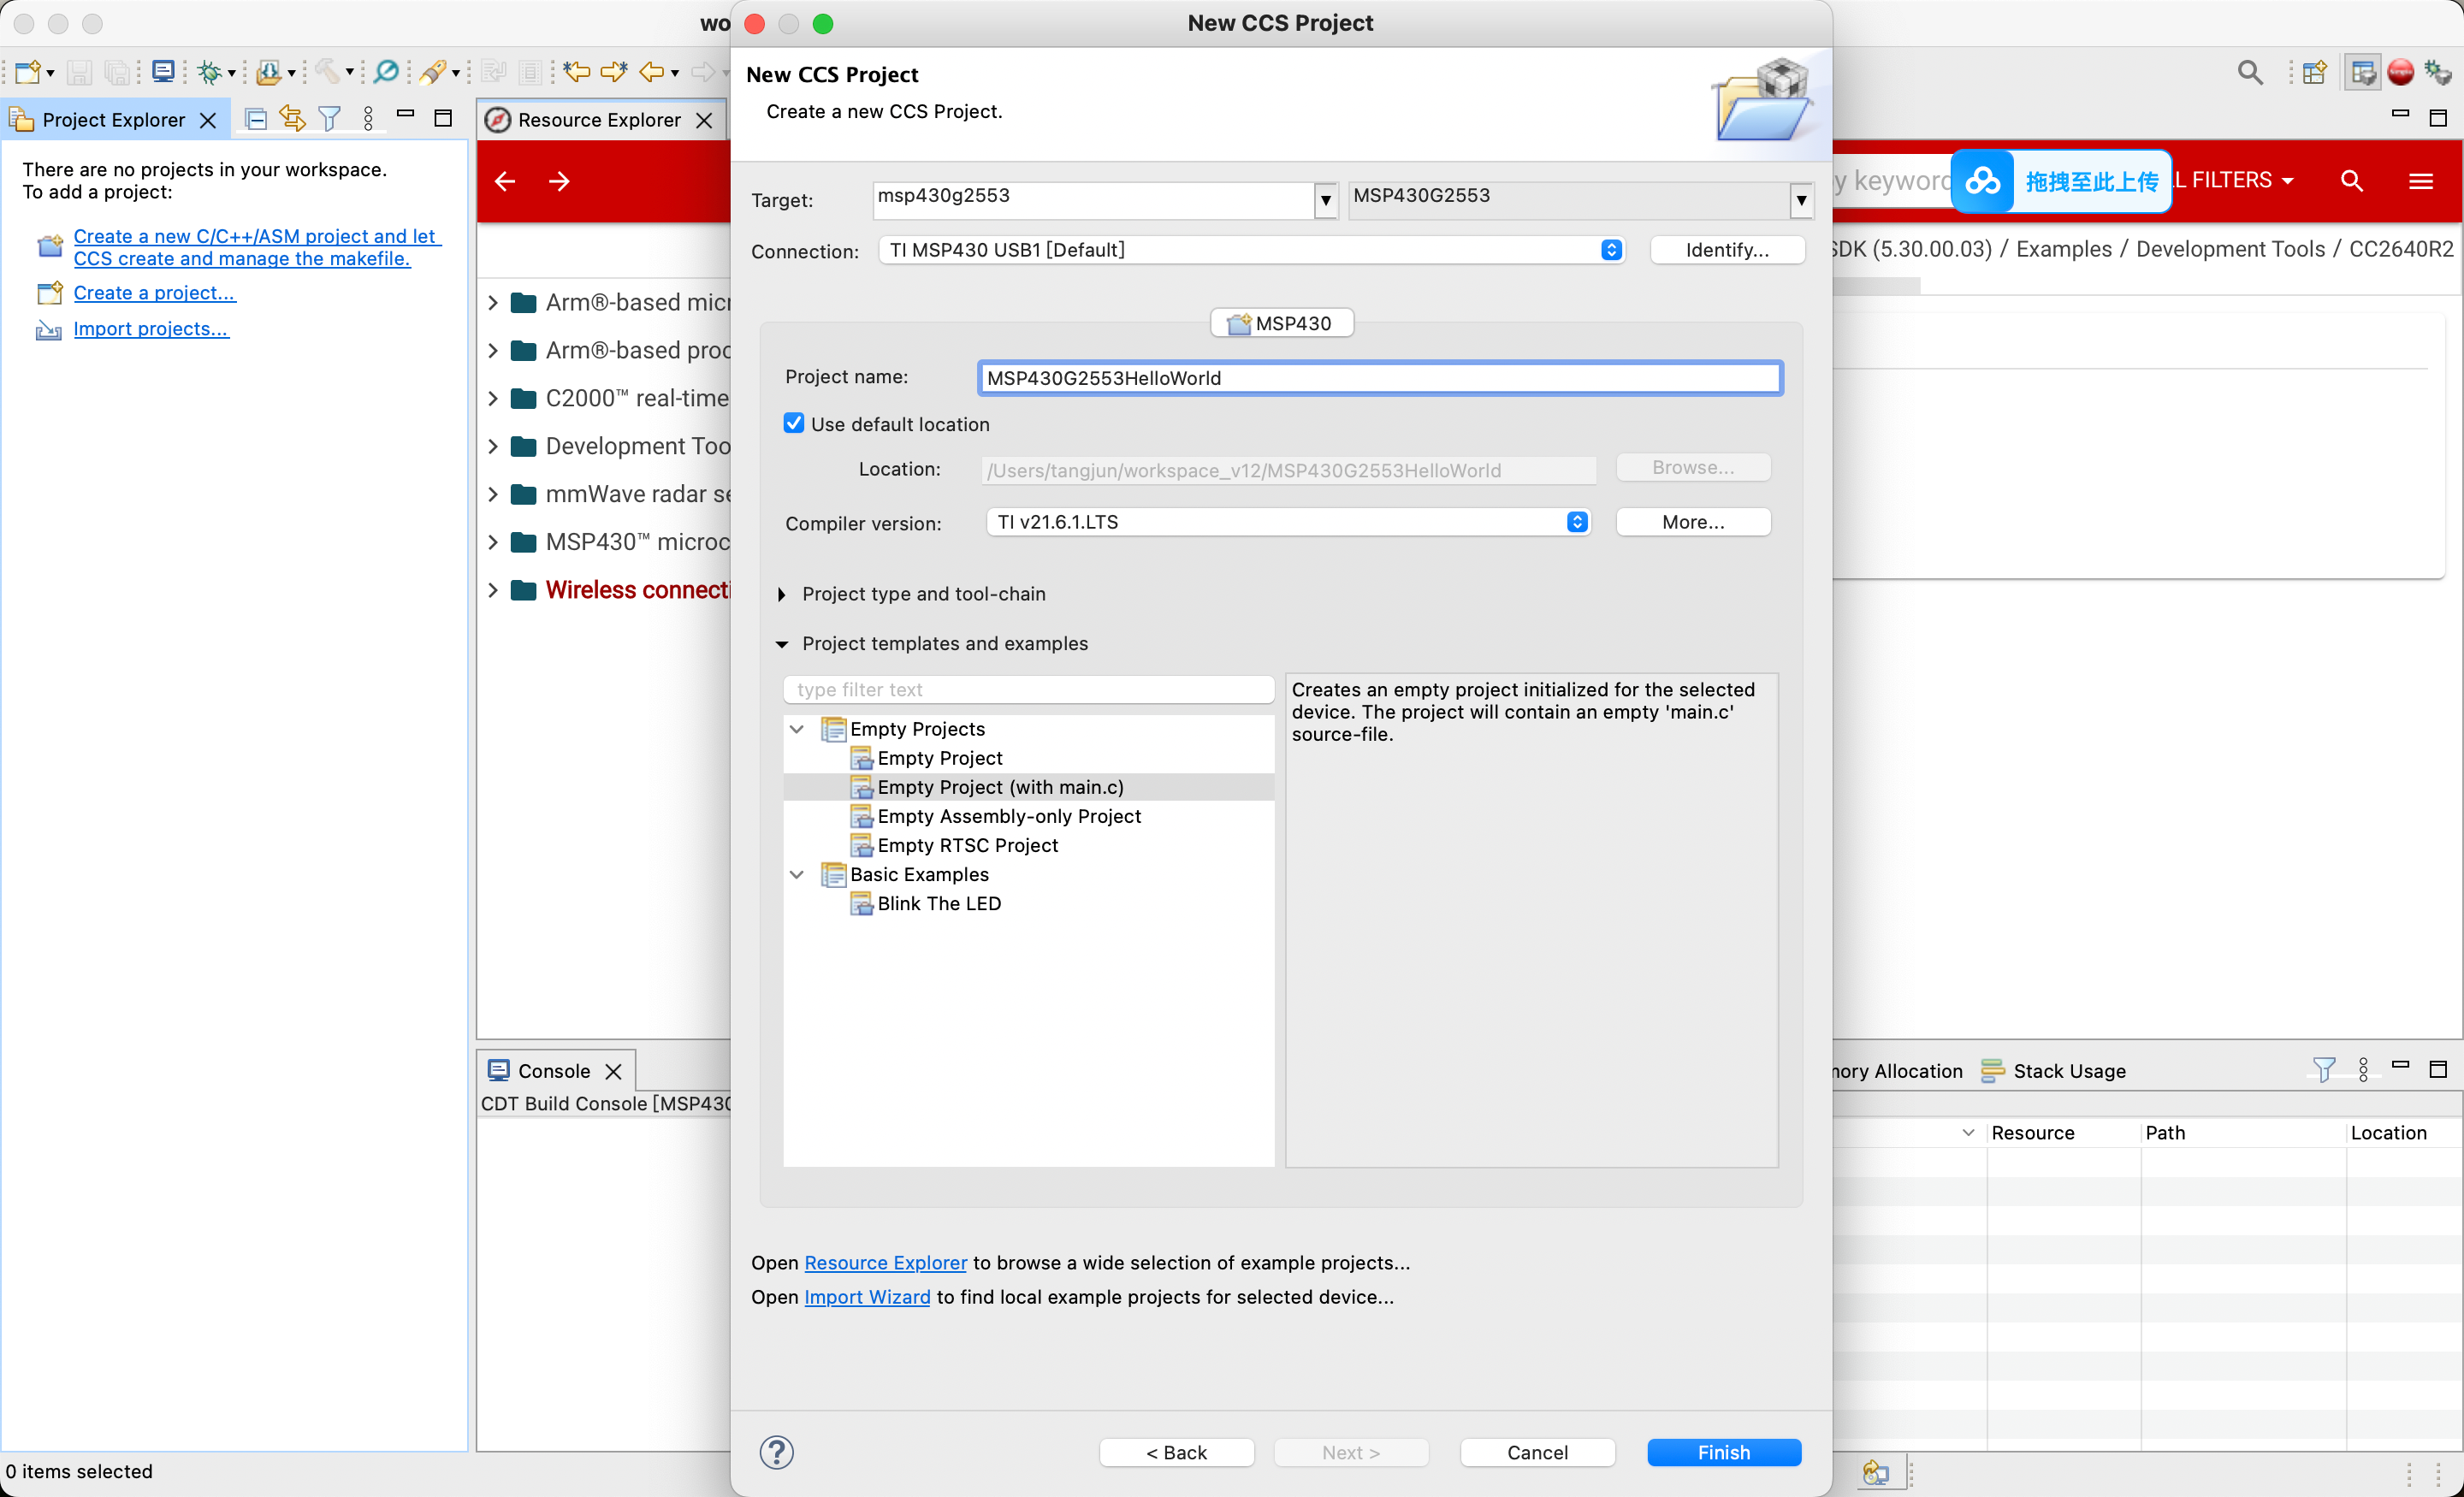Click the blue monitor terminal toolbar icon
Image resolution: width=2464 pixels, height=1497 pixels.
click(x=163, y=71)
